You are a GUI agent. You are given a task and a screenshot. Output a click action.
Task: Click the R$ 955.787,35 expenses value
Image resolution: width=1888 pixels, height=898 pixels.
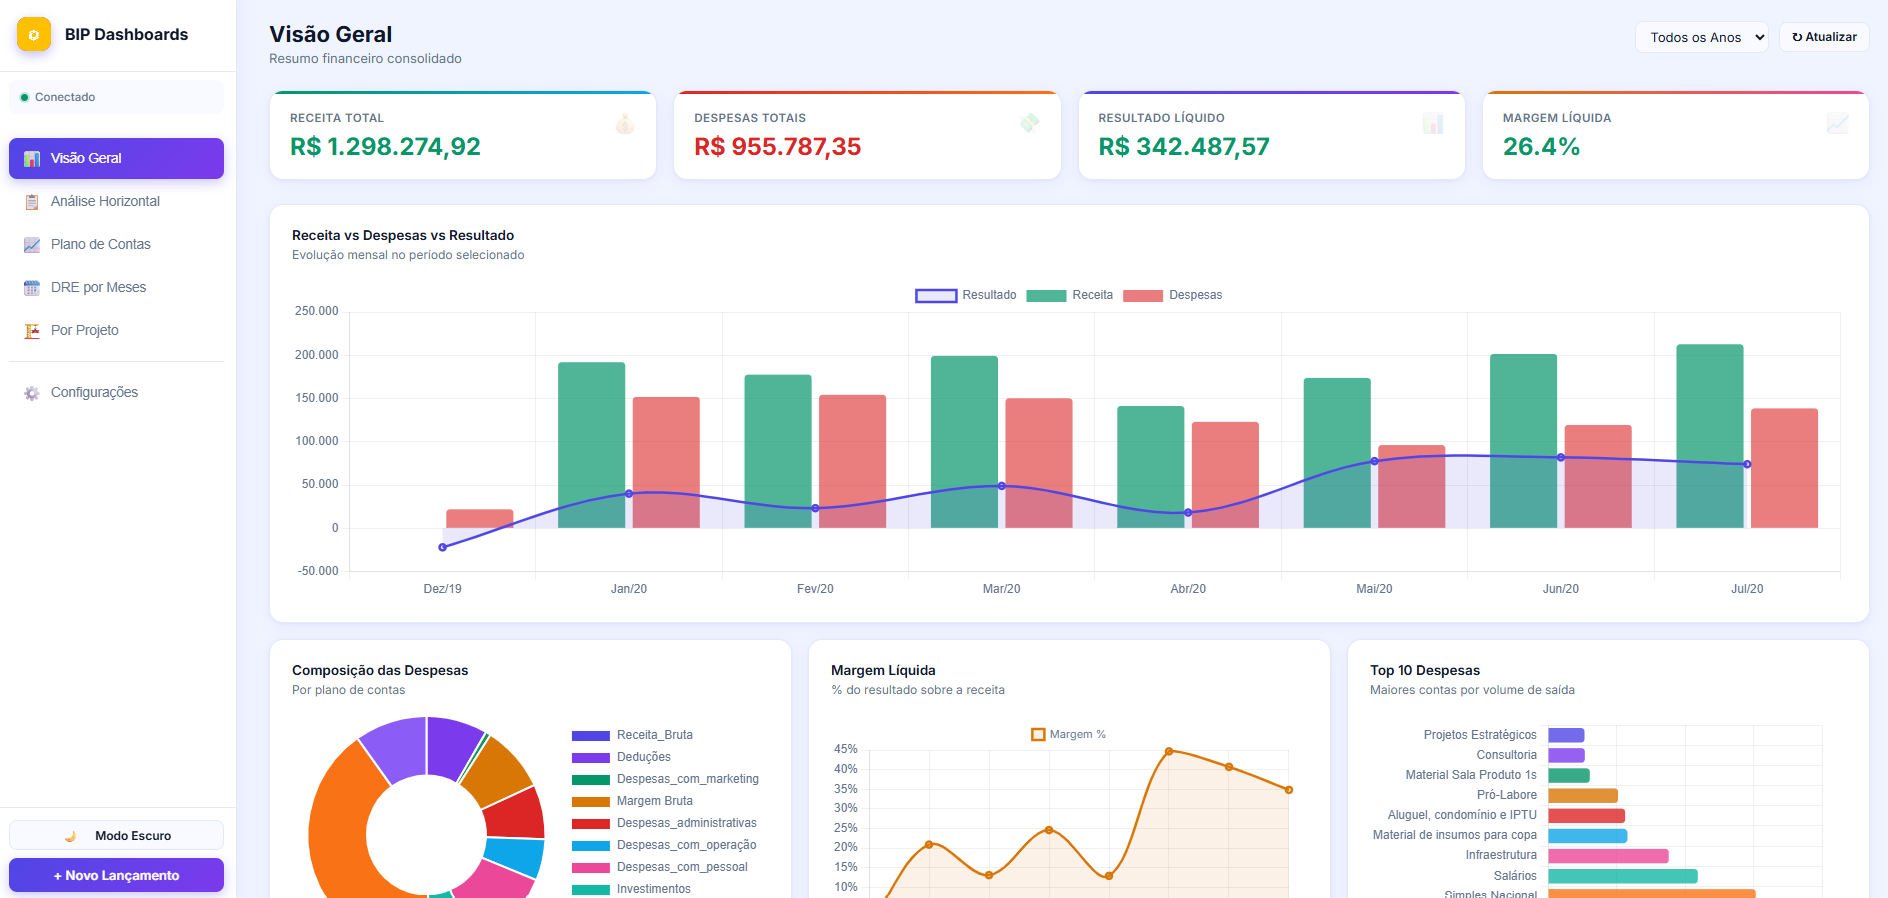(778, 147)
